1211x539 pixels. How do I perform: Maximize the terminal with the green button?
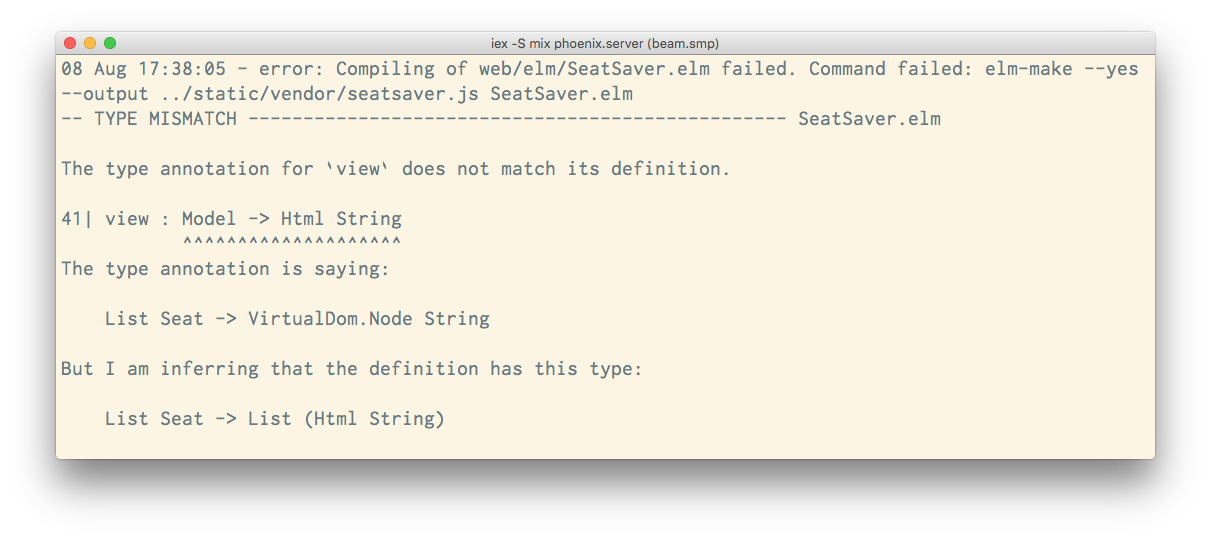coord(110,43)
